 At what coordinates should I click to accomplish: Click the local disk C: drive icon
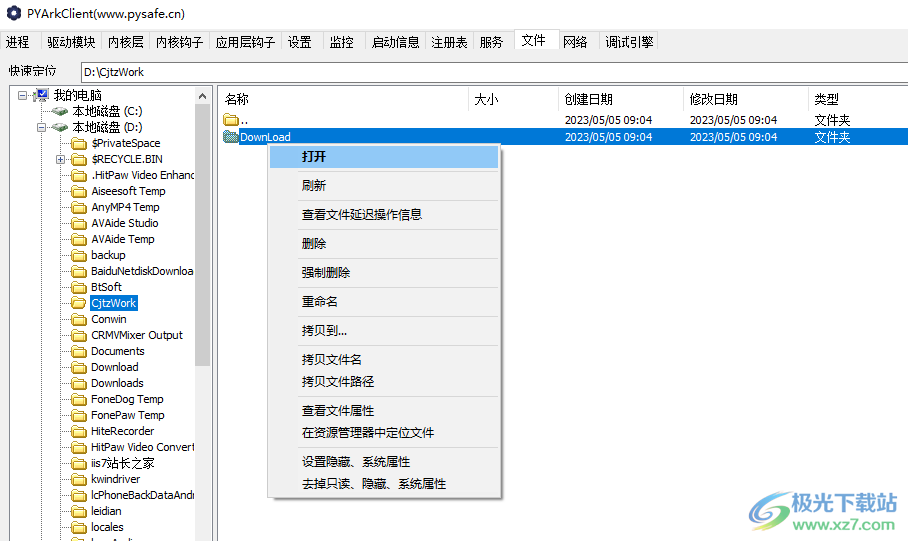[60, 111]
